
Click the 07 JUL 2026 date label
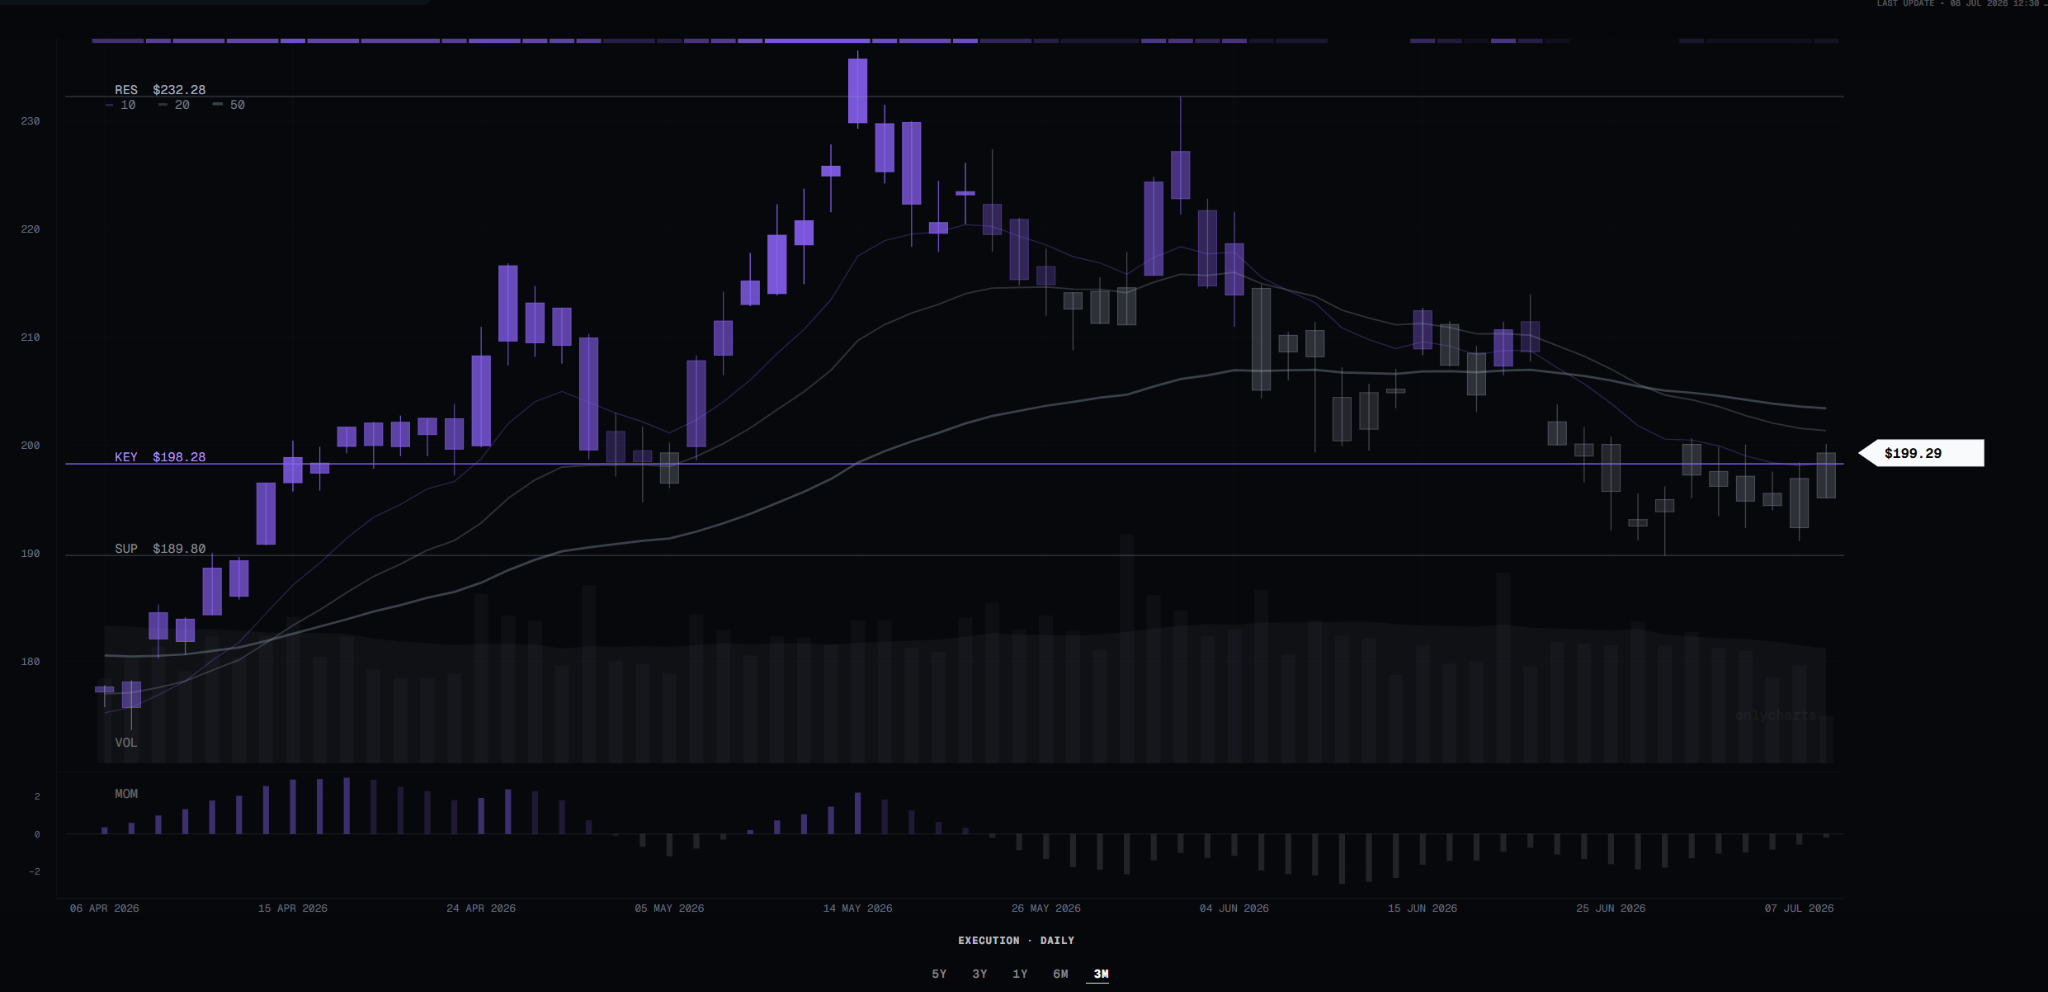pyautogui.click(x=1799, y=909)
